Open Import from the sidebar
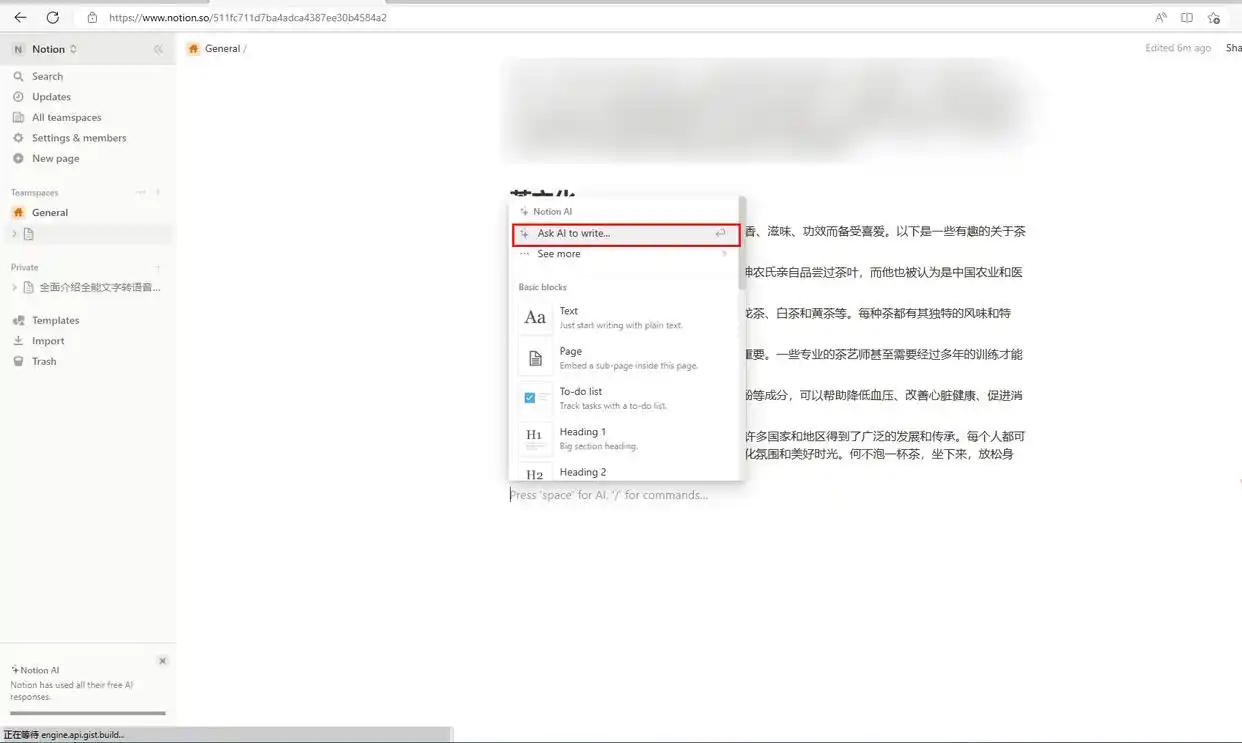Screen dimensions: 1242x743 pos(48,341)
